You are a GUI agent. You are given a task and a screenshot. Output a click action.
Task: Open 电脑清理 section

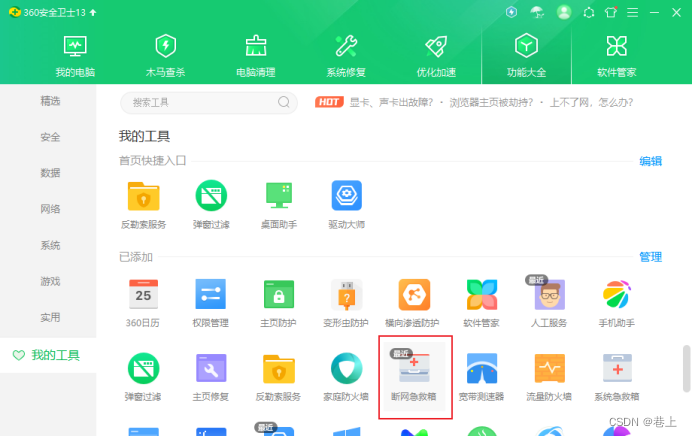256,57
